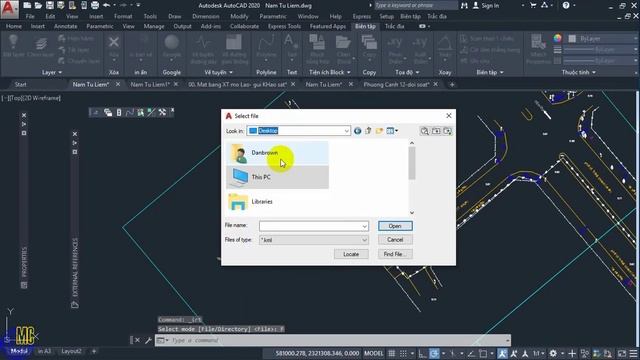Switch to the In A3 layout tab
The width and height of the screenshot is (640, 360).
click(x=44, y=351)
